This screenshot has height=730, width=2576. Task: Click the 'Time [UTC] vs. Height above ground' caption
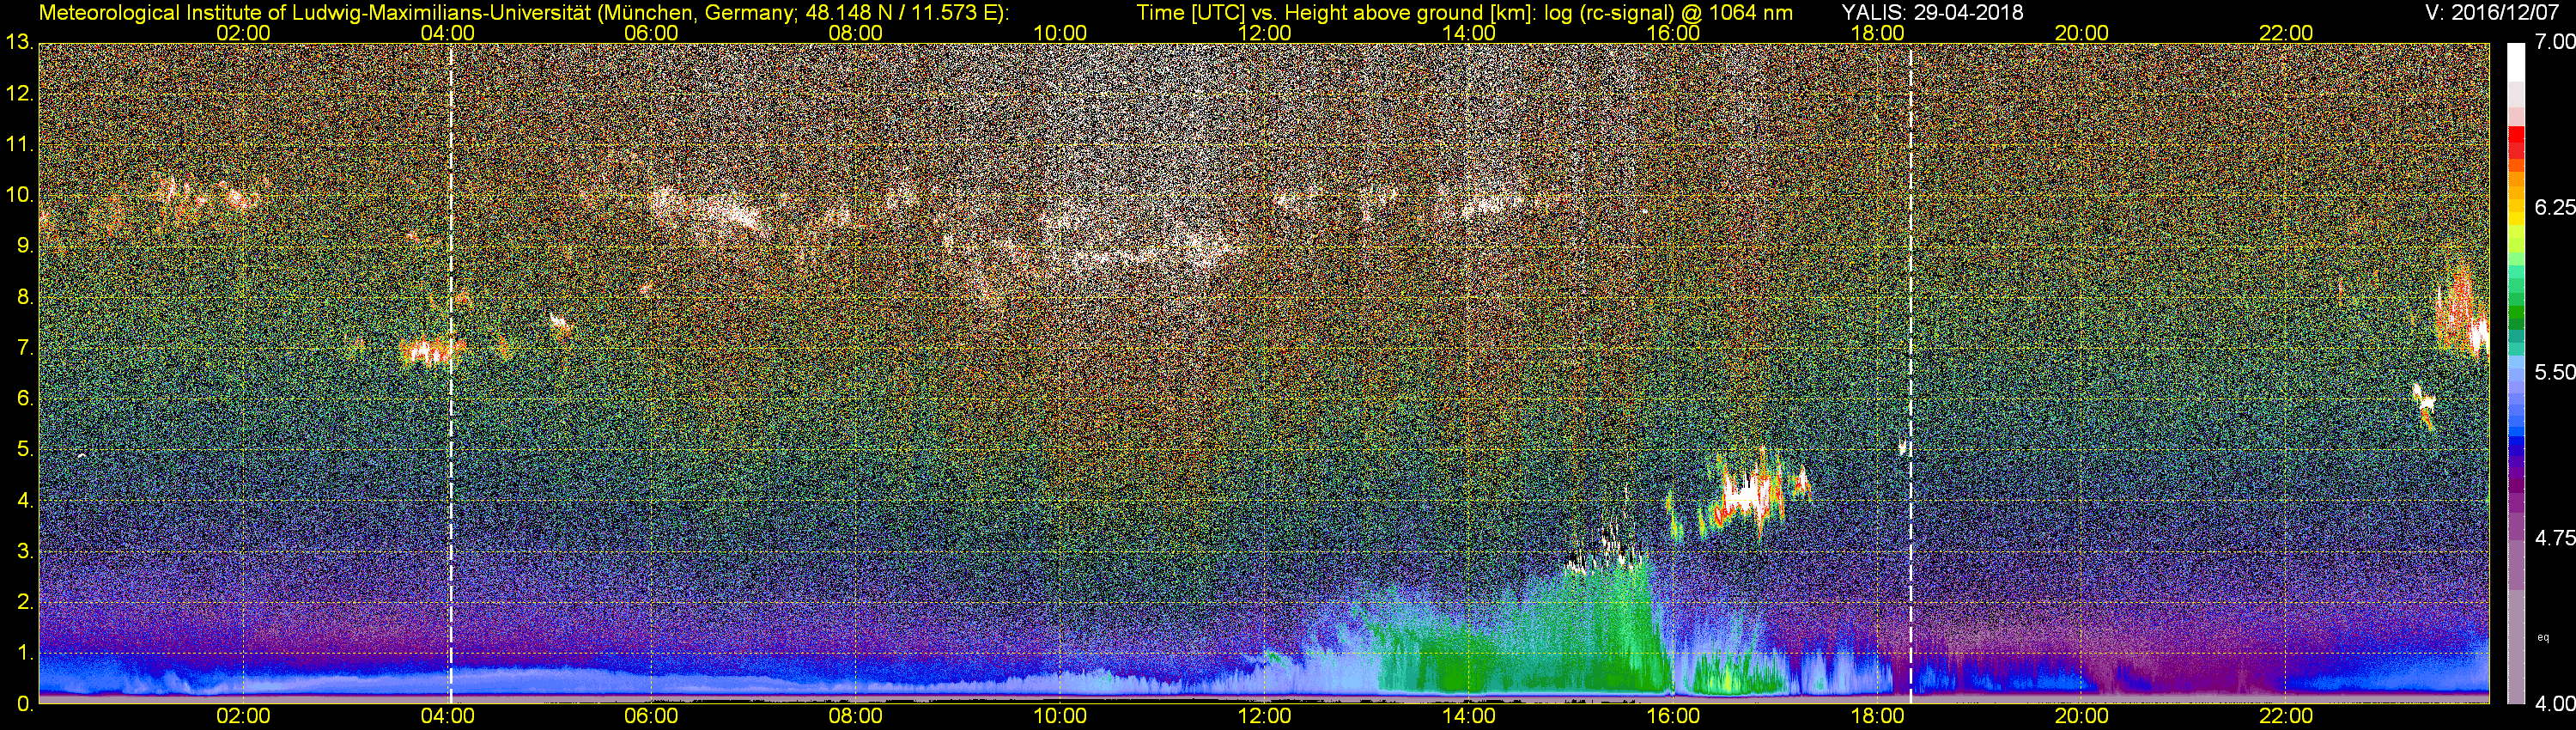coord(1464,13)
